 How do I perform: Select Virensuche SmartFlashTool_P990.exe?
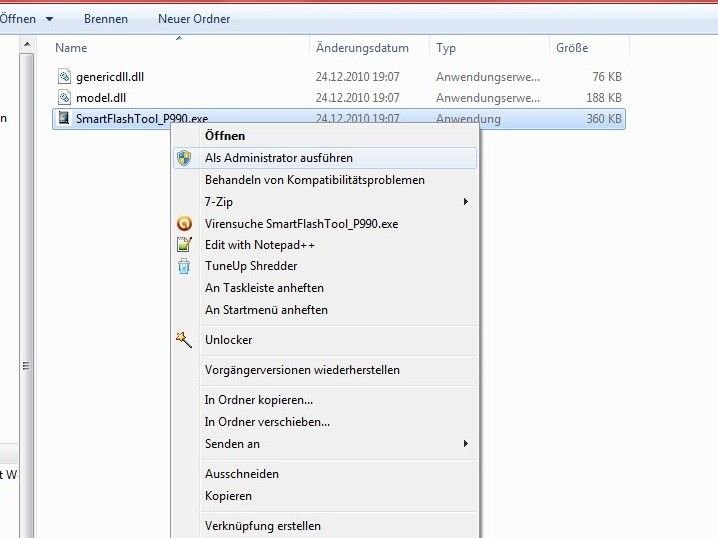pos(325,223)
